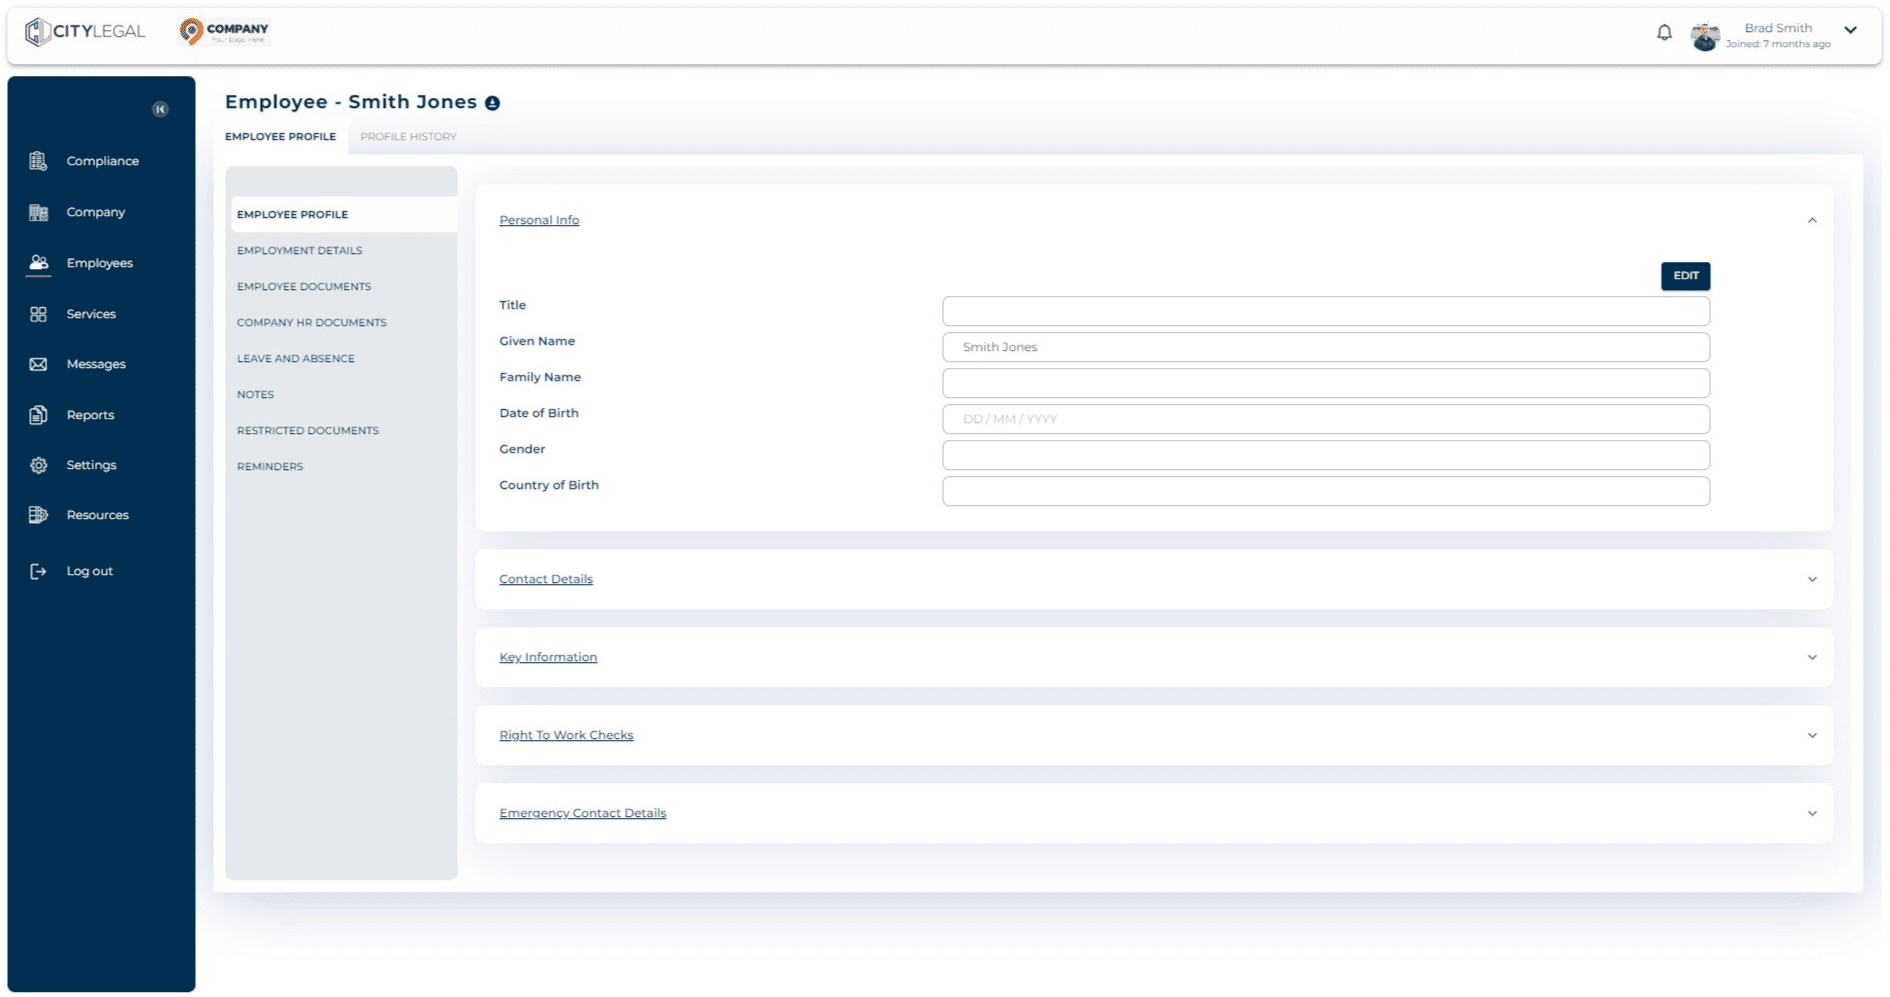The height and width of the screenshot is (997, 1890).
Task: Open Company HR Documents section
Action: (x=312, y=323)
